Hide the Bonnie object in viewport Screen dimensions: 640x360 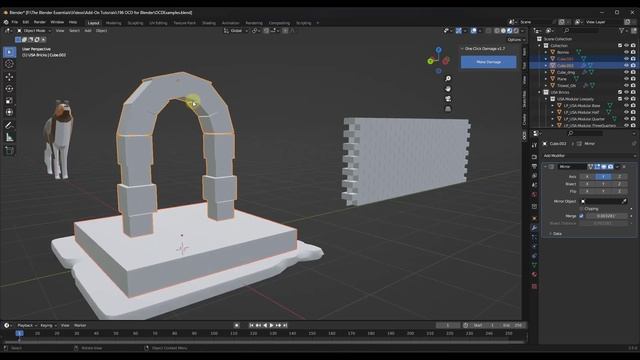(x=626, y=52)
